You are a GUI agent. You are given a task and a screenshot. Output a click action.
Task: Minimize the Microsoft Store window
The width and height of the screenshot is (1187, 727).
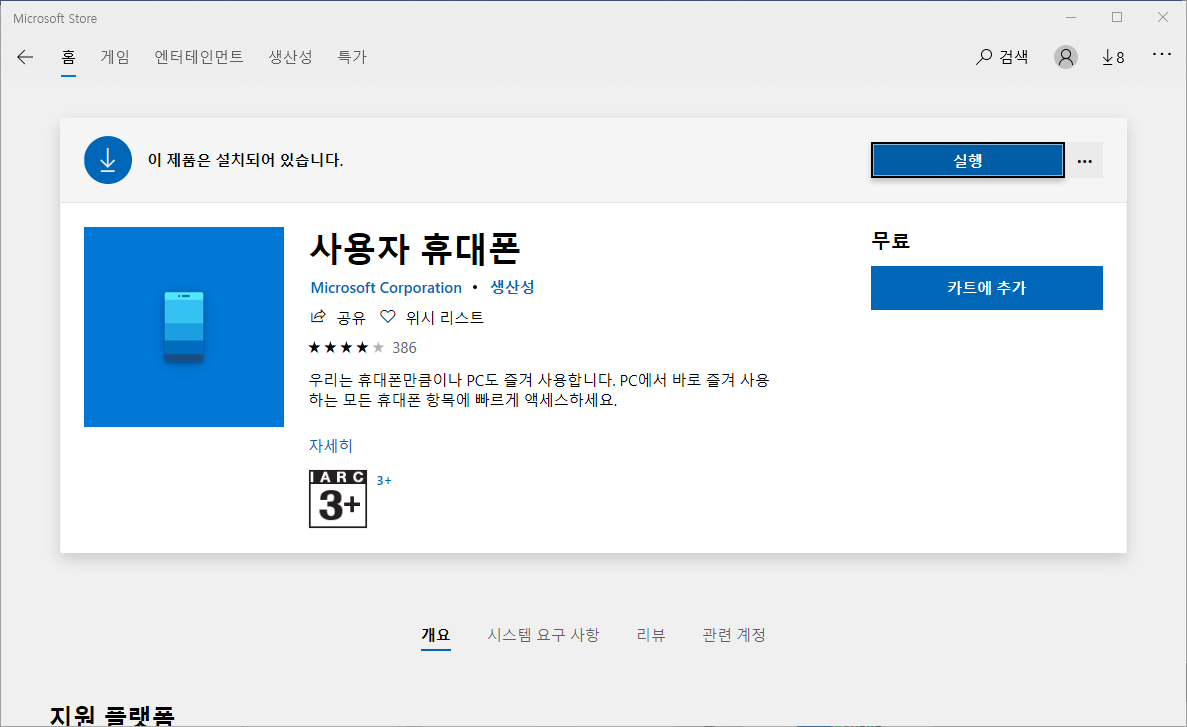point(1071,17)
